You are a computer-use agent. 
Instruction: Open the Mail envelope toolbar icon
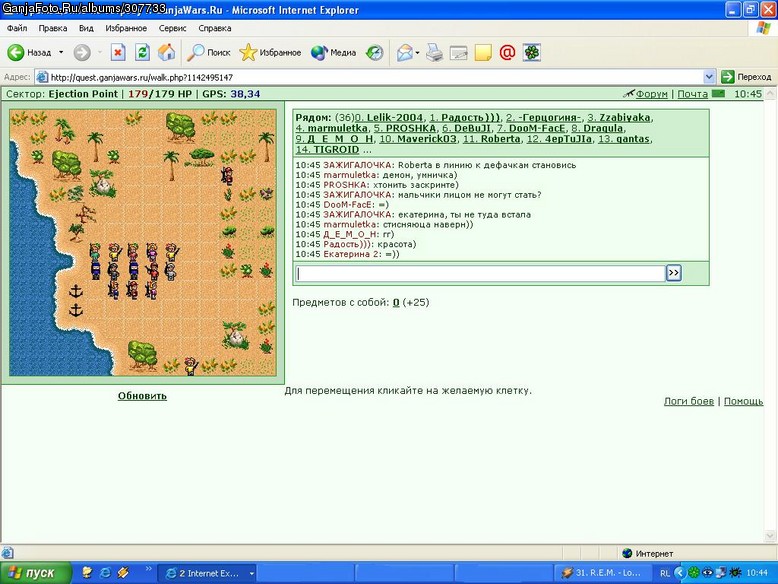click(405, 52)
